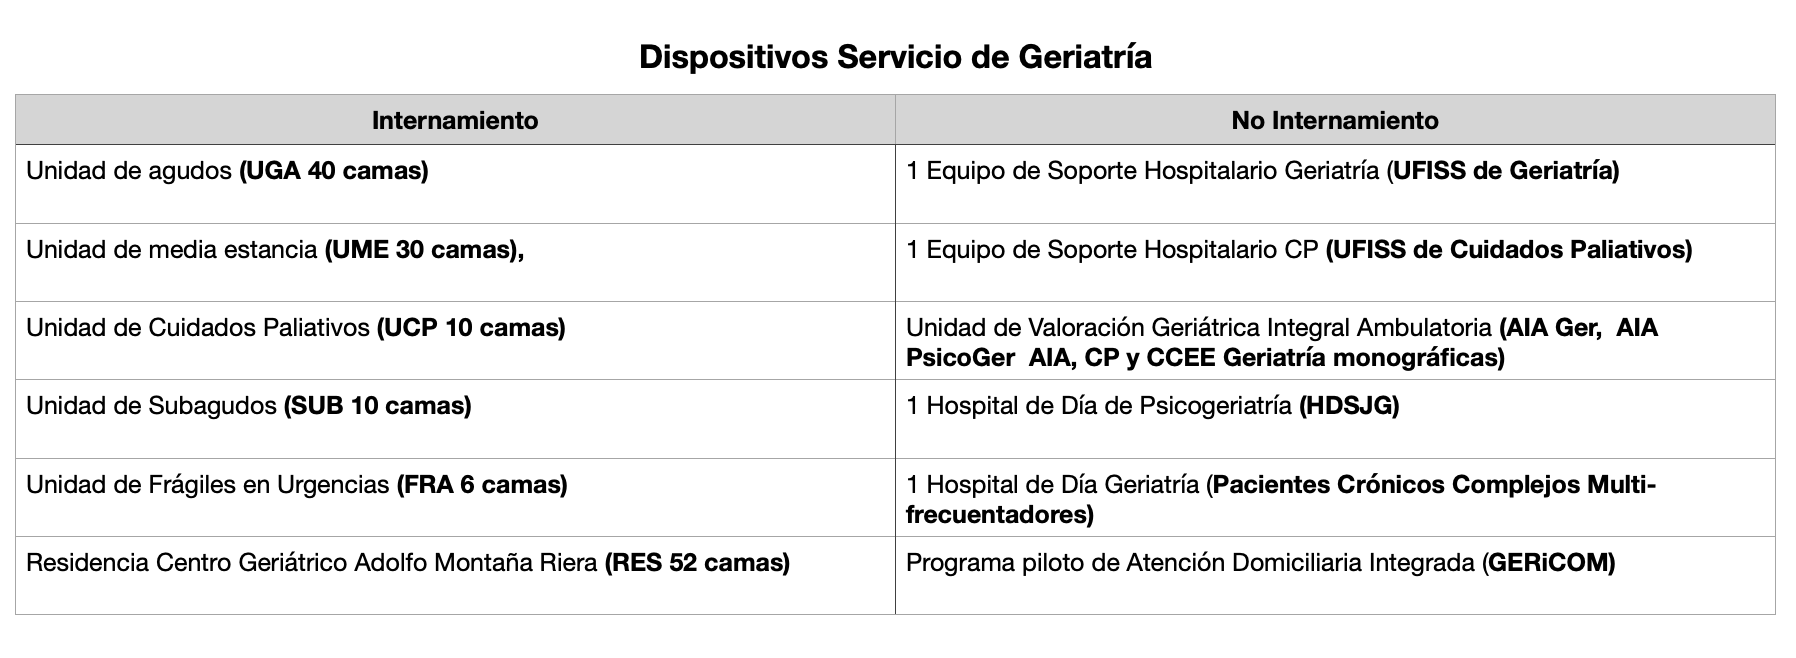Image resolution: width=1796 pixels, height=658 pixels.
Task: Select the No Internamiento column header
Action: pyautogui.click(x=1334, y=121)
